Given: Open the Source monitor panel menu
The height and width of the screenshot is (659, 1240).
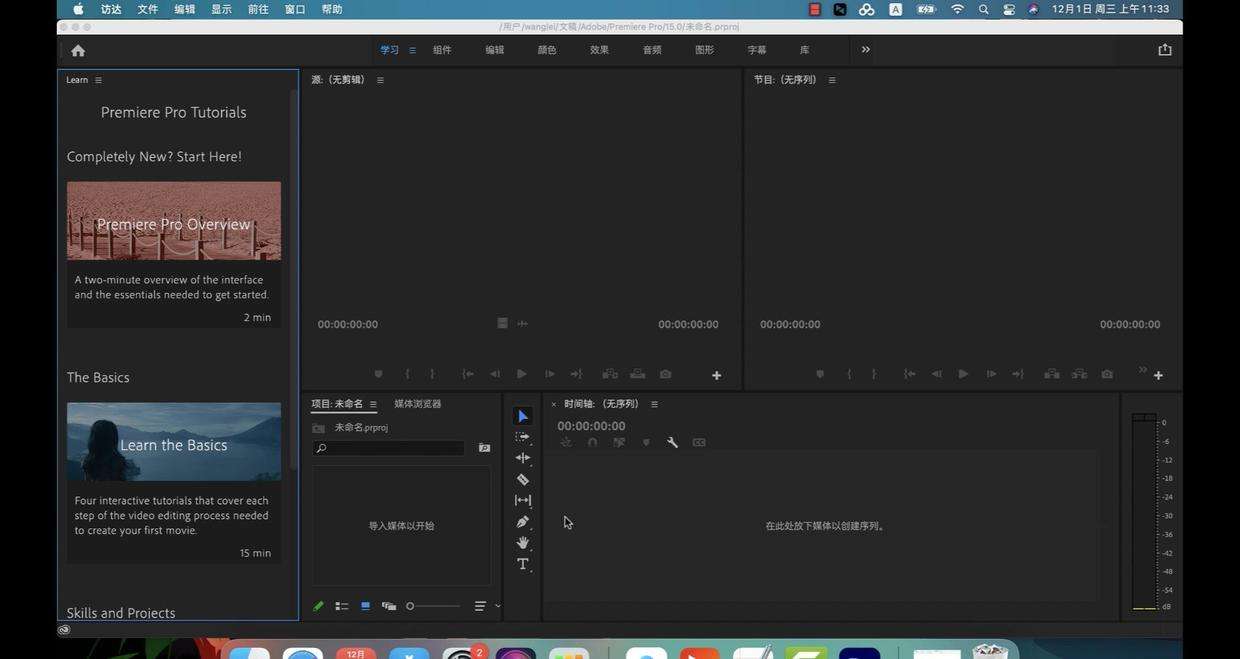Looking at the screenshot, I should click(x=379, y=79).
